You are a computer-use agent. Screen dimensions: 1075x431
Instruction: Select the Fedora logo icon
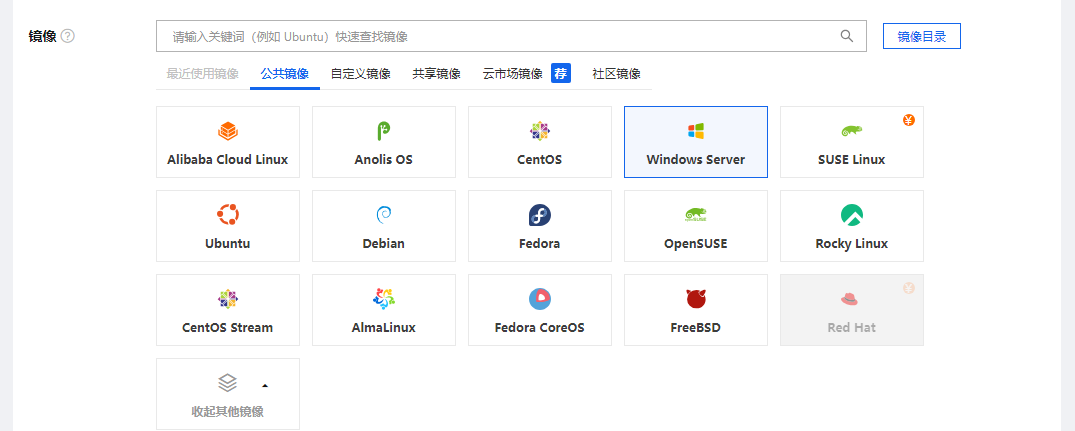pyautogui.click(x=539, y=215)
